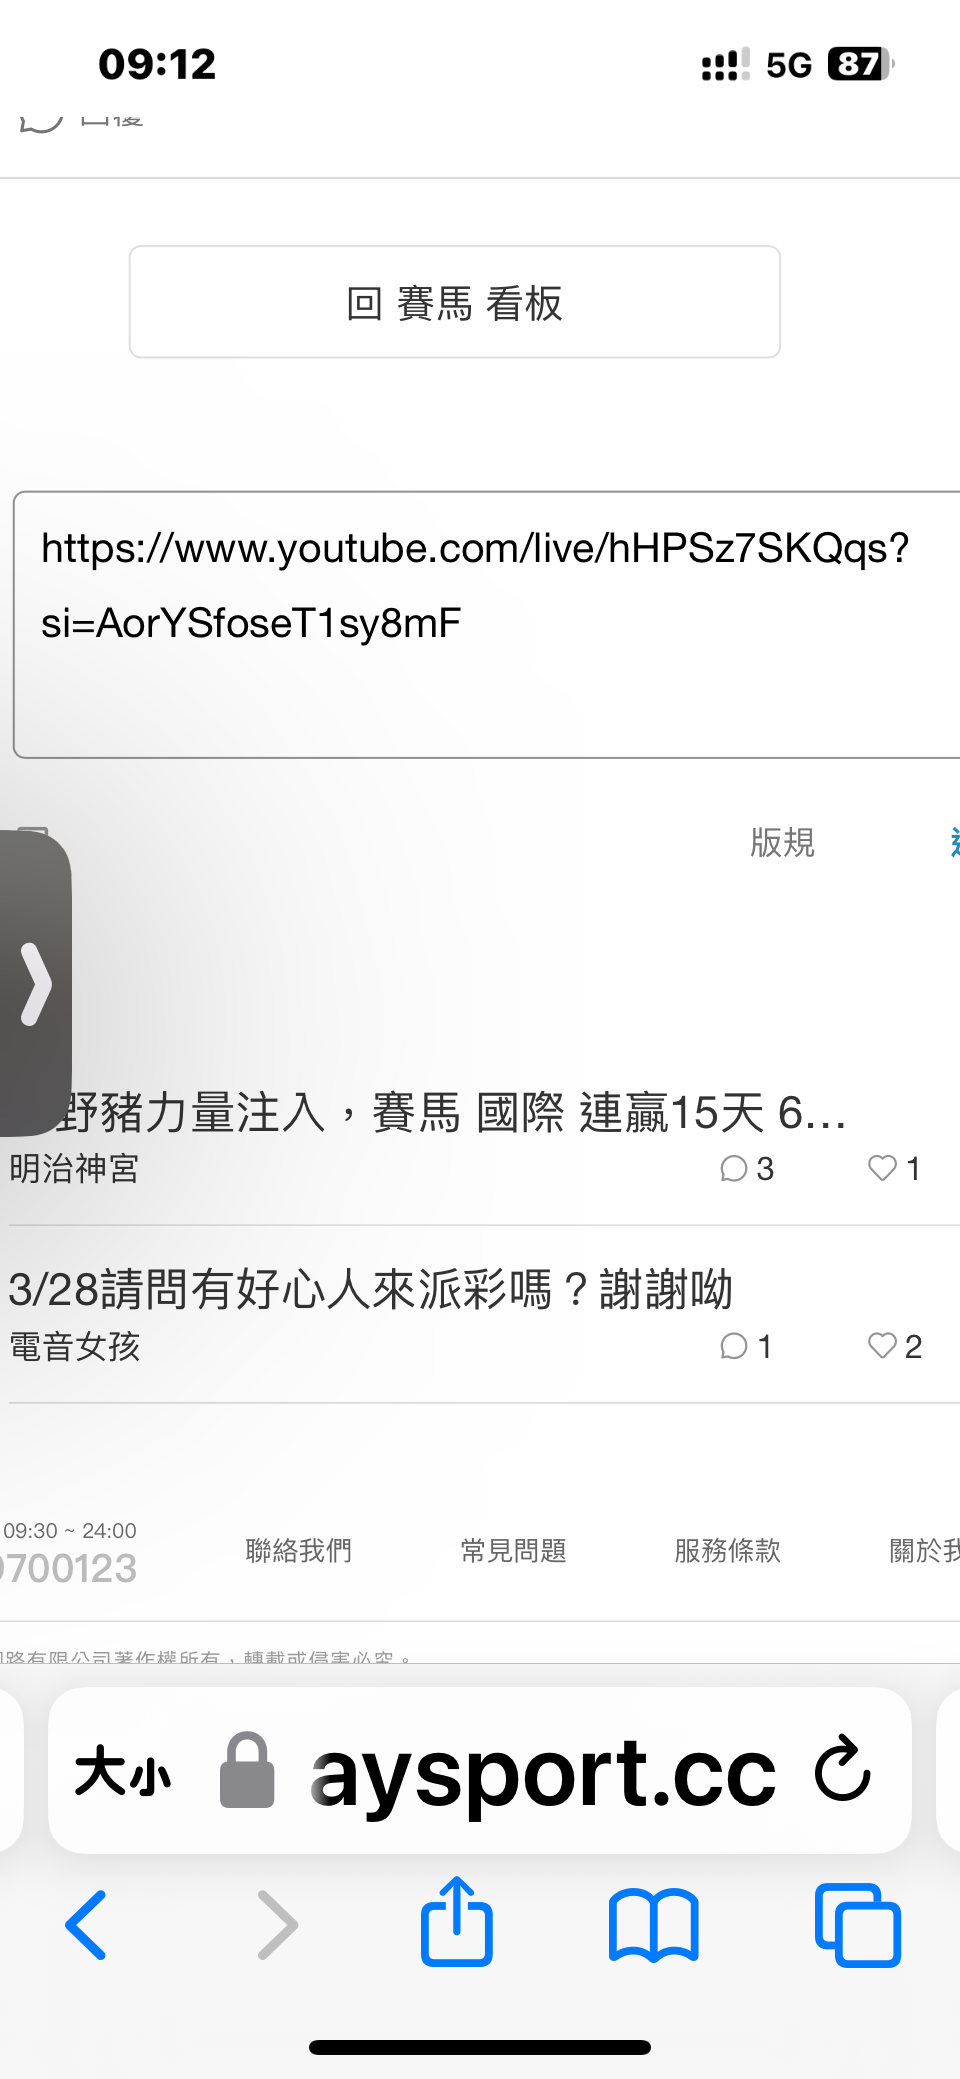Reload the page with the refresh icon
The width and height of the screenshot is (960, 2079).
point(843,1769)
